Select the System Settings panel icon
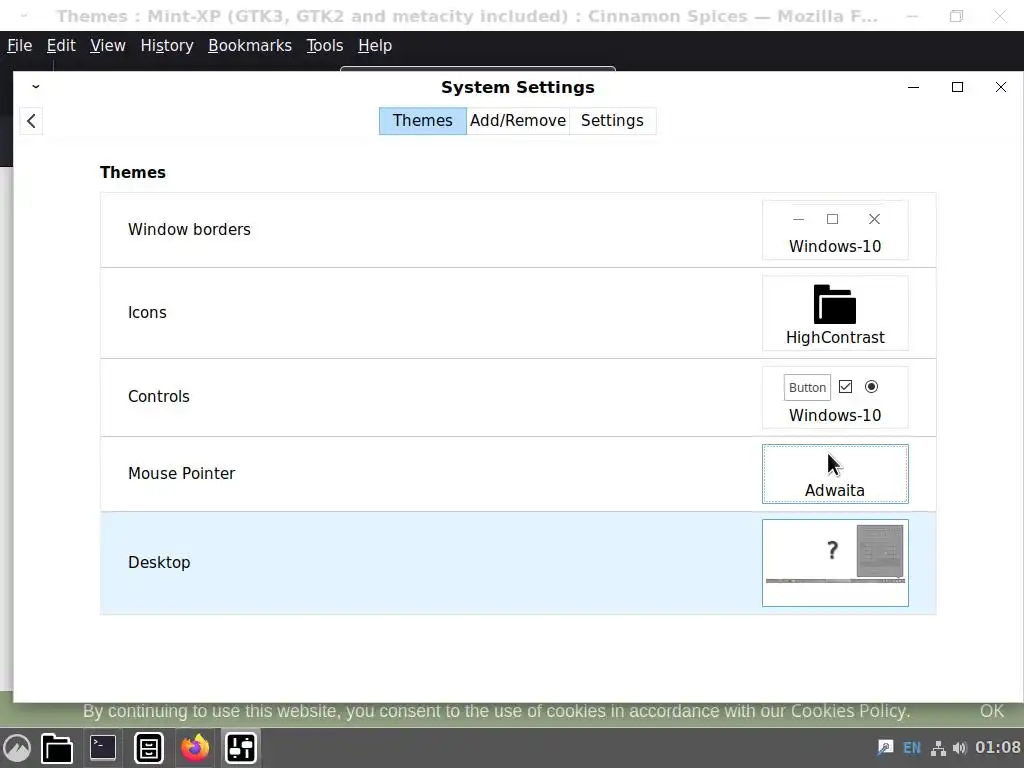 241,748
